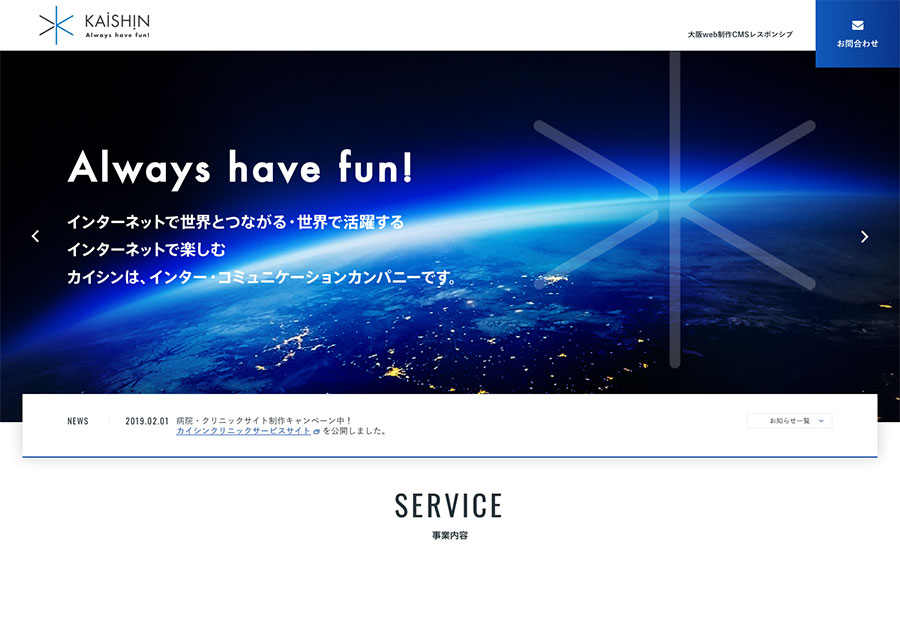
Task: Click the インターネットで世界とつながる hero line
Action: [x=236, y=222]
